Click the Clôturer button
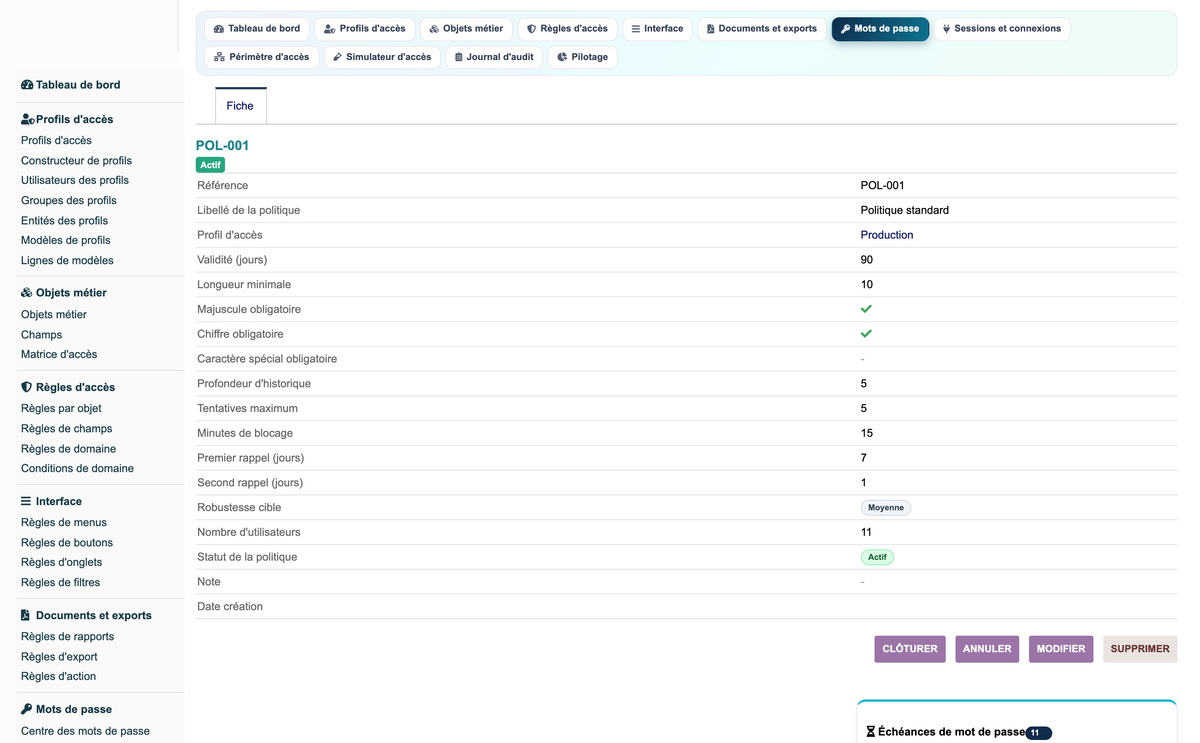Screen dimensions: 1200x743 (910, 649)
